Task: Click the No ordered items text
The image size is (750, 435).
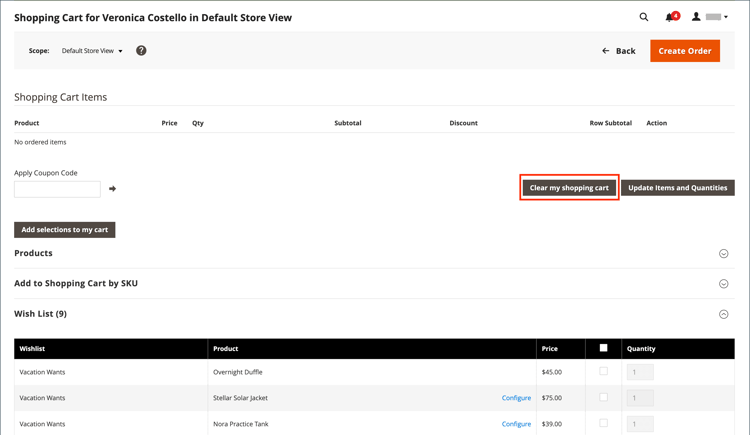Action: coord(40,142)
